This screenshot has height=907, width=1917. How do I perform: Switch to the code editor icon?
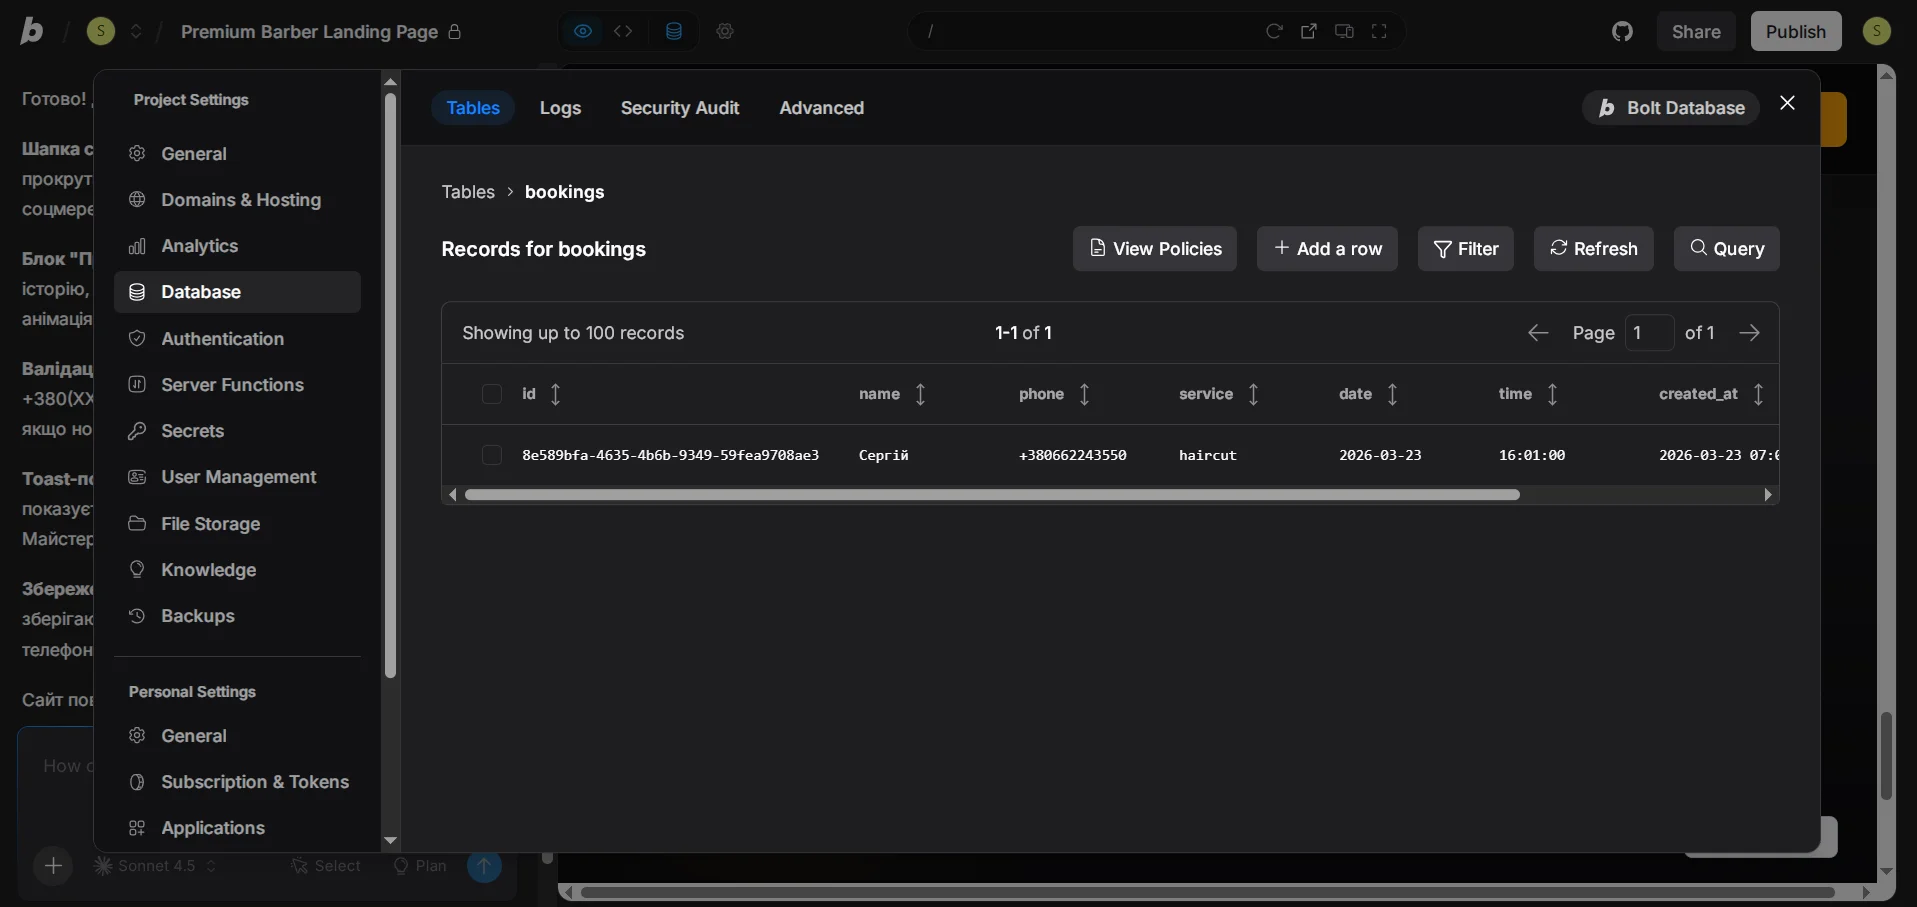[624, 31]
